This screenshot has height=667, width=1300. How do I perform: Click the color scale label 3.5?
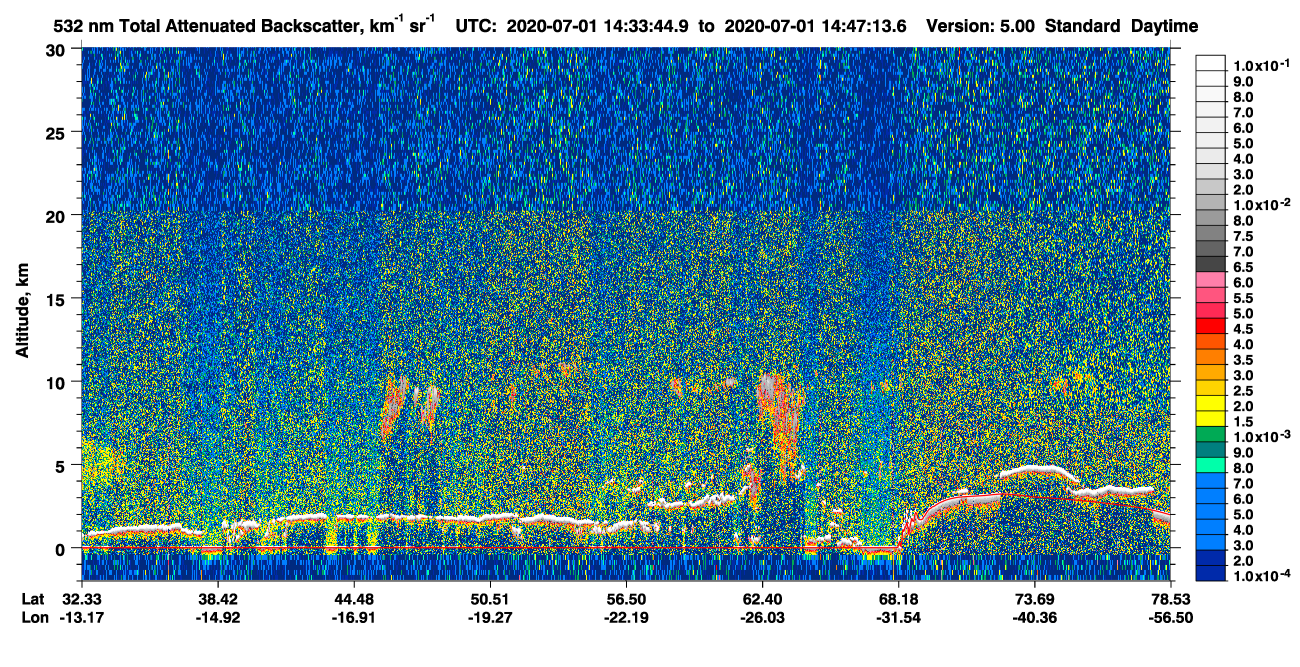(x=1243, y=360)
